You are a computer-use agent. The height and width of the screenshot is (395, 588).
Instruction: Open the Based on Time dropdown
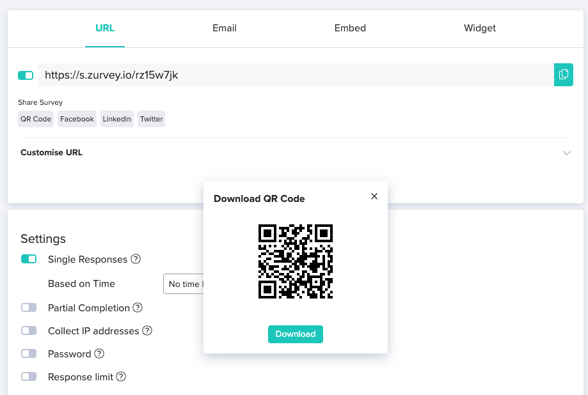[x=183, y=284]
